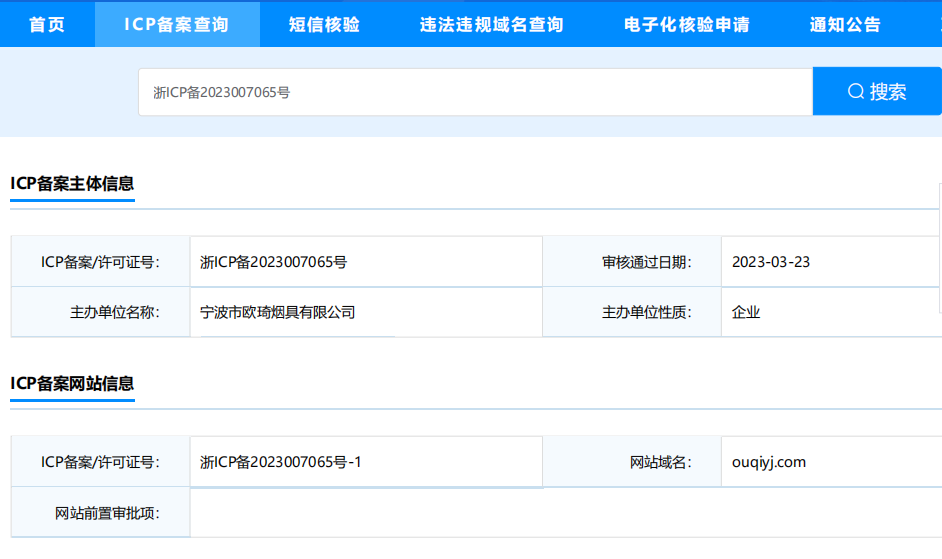Open the 短信核验 tab
The image size is (942, 559).
click(x=324, y=24)
